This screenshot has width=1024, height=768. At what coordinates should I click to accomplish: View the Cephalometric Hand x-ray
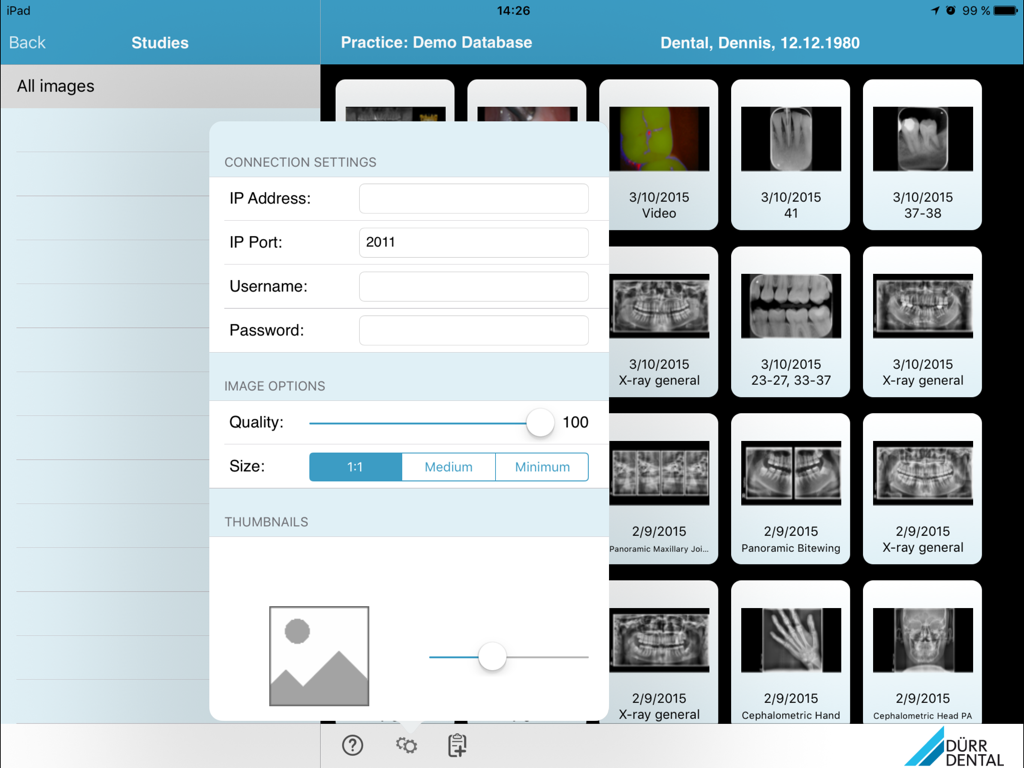coord(790,650)
